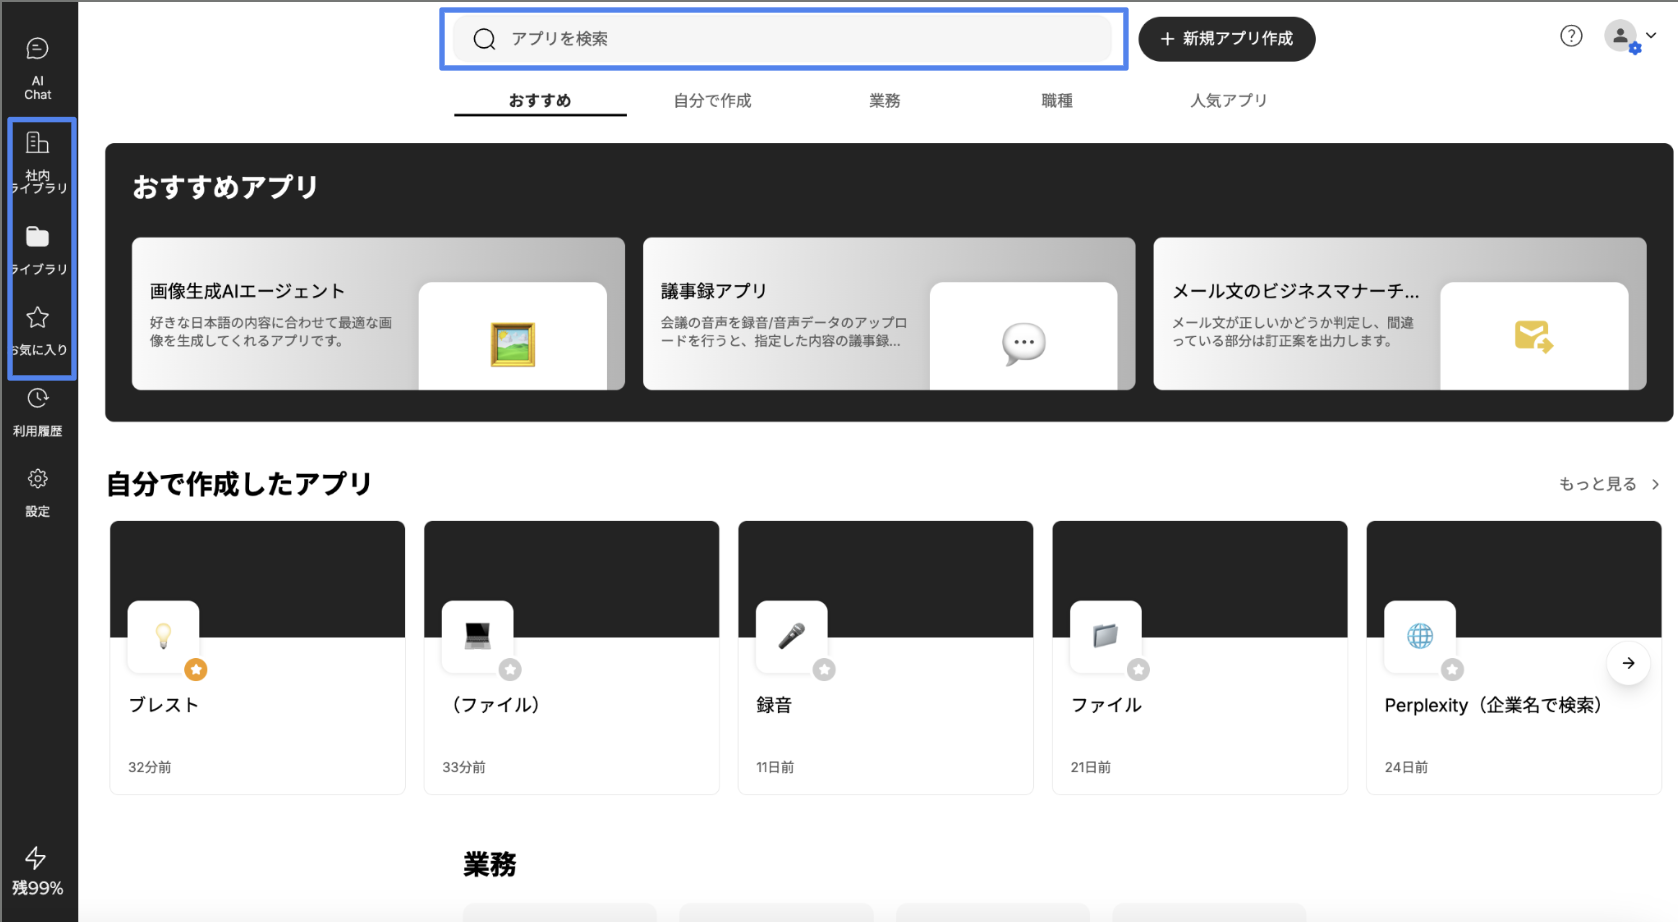Switch to the 人気アプリ tab
This screenshot has height=922, width=1678.
[1228, 100]
